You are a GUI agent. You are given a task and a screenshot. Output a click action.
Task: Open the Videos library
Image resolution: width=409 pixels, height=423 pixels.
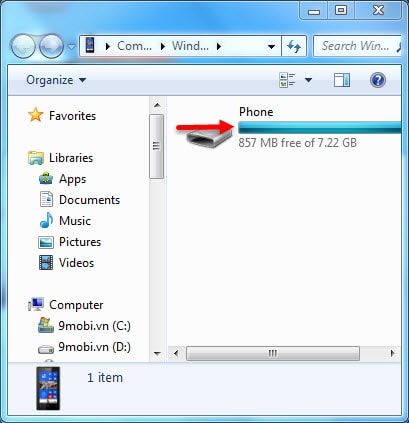77,263
